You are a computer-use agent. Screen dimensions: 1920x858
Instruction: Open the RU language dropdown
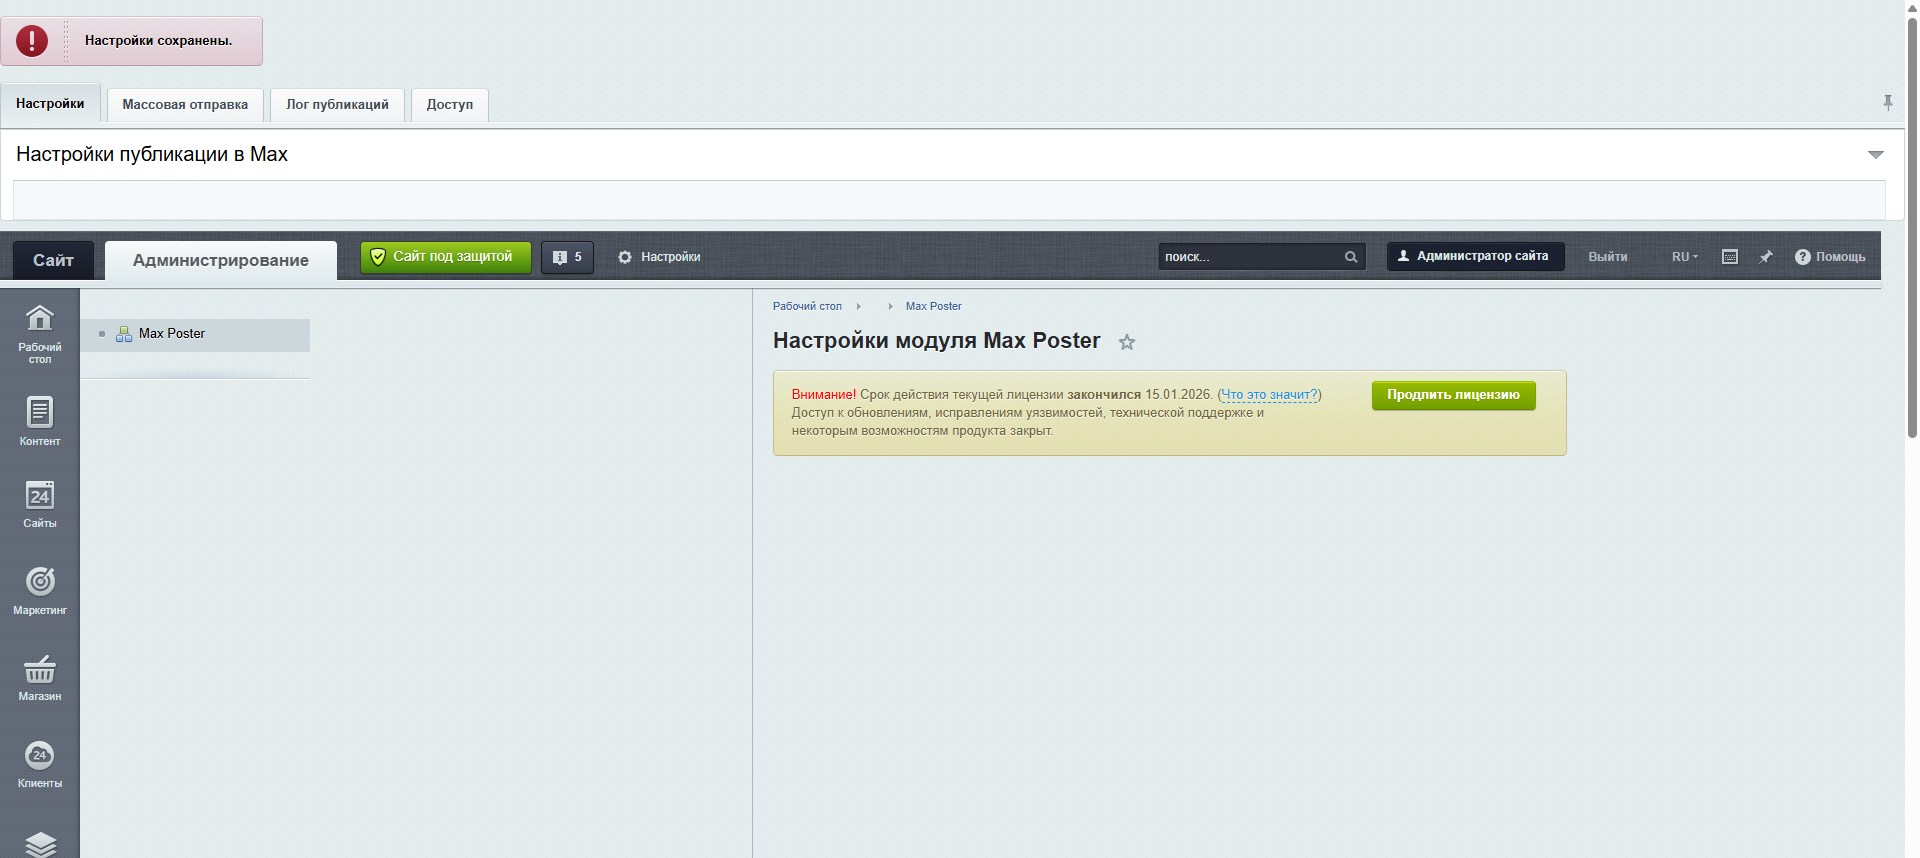click(1685, 257)
